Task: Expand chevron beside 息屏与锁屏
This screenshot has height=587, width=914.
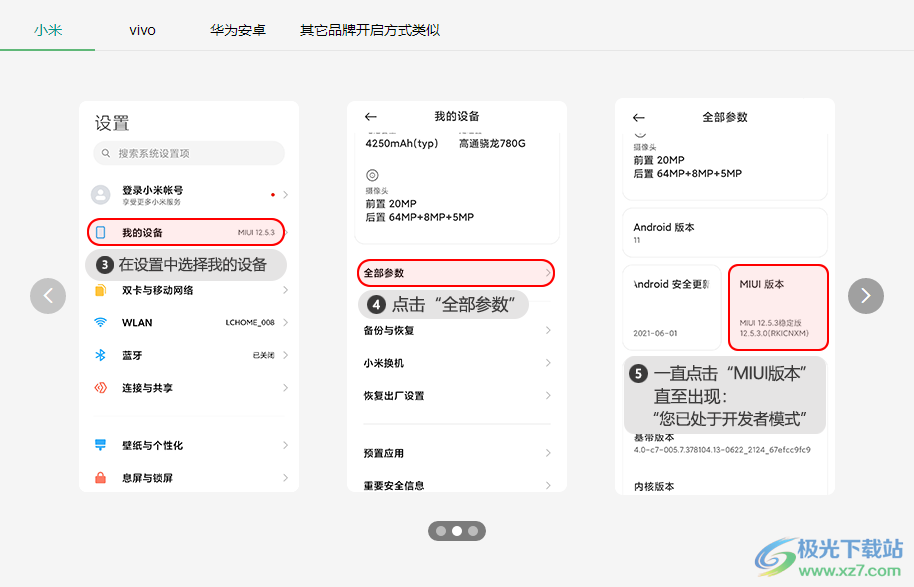Action: 286,478
